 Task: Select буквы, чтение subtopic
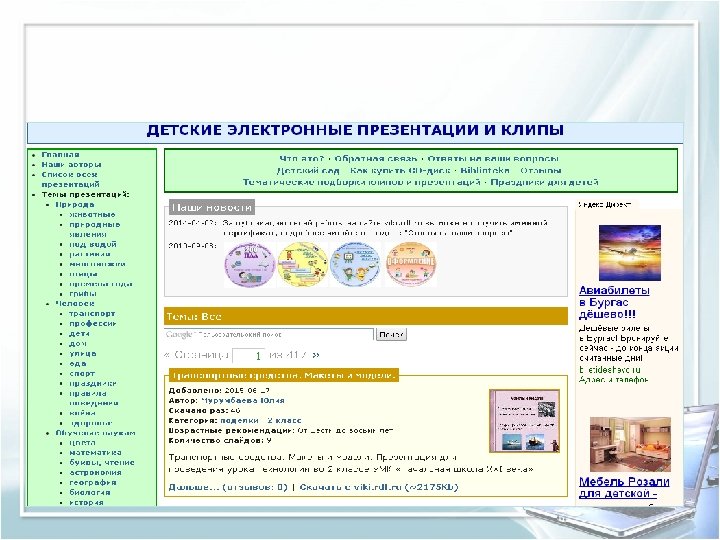(102, 463)
